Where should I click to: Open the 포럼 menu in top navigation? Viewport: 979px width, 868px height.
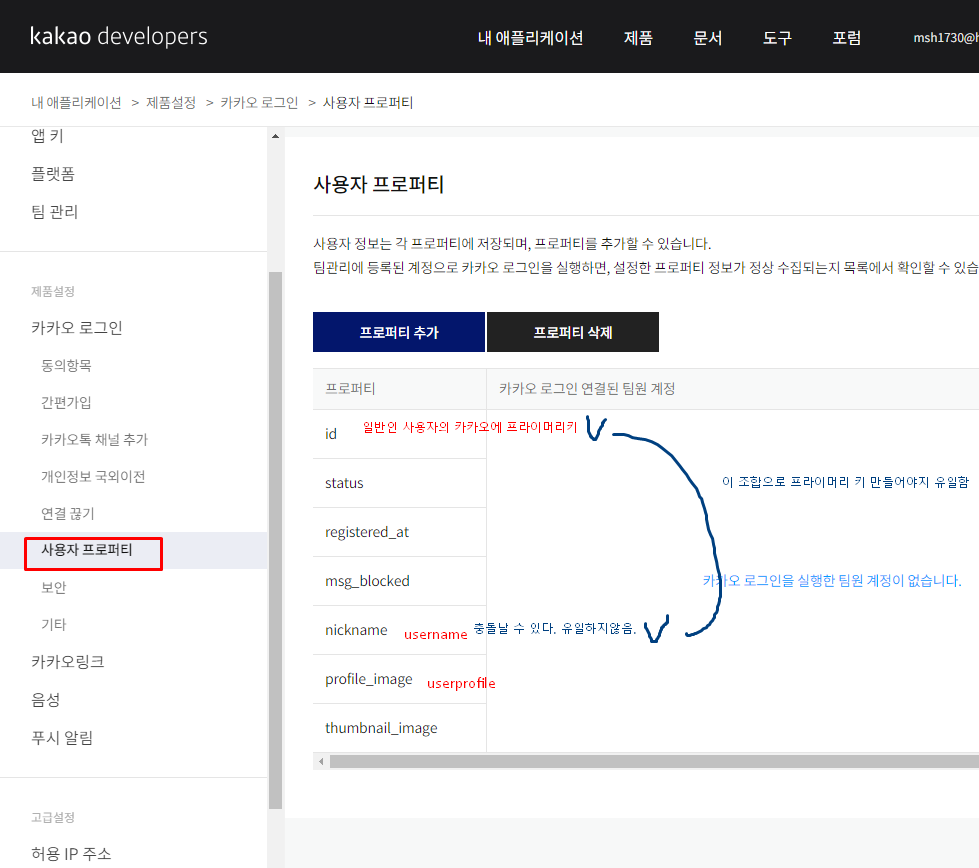[x=847, y=37]
